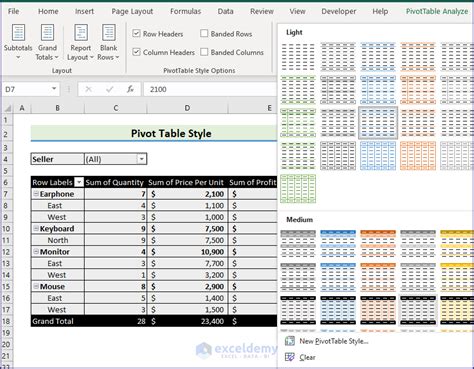Open the Row Labels filter dropdown
The width and height of the screenshot is (474, 369).
(x=79, y=182)
